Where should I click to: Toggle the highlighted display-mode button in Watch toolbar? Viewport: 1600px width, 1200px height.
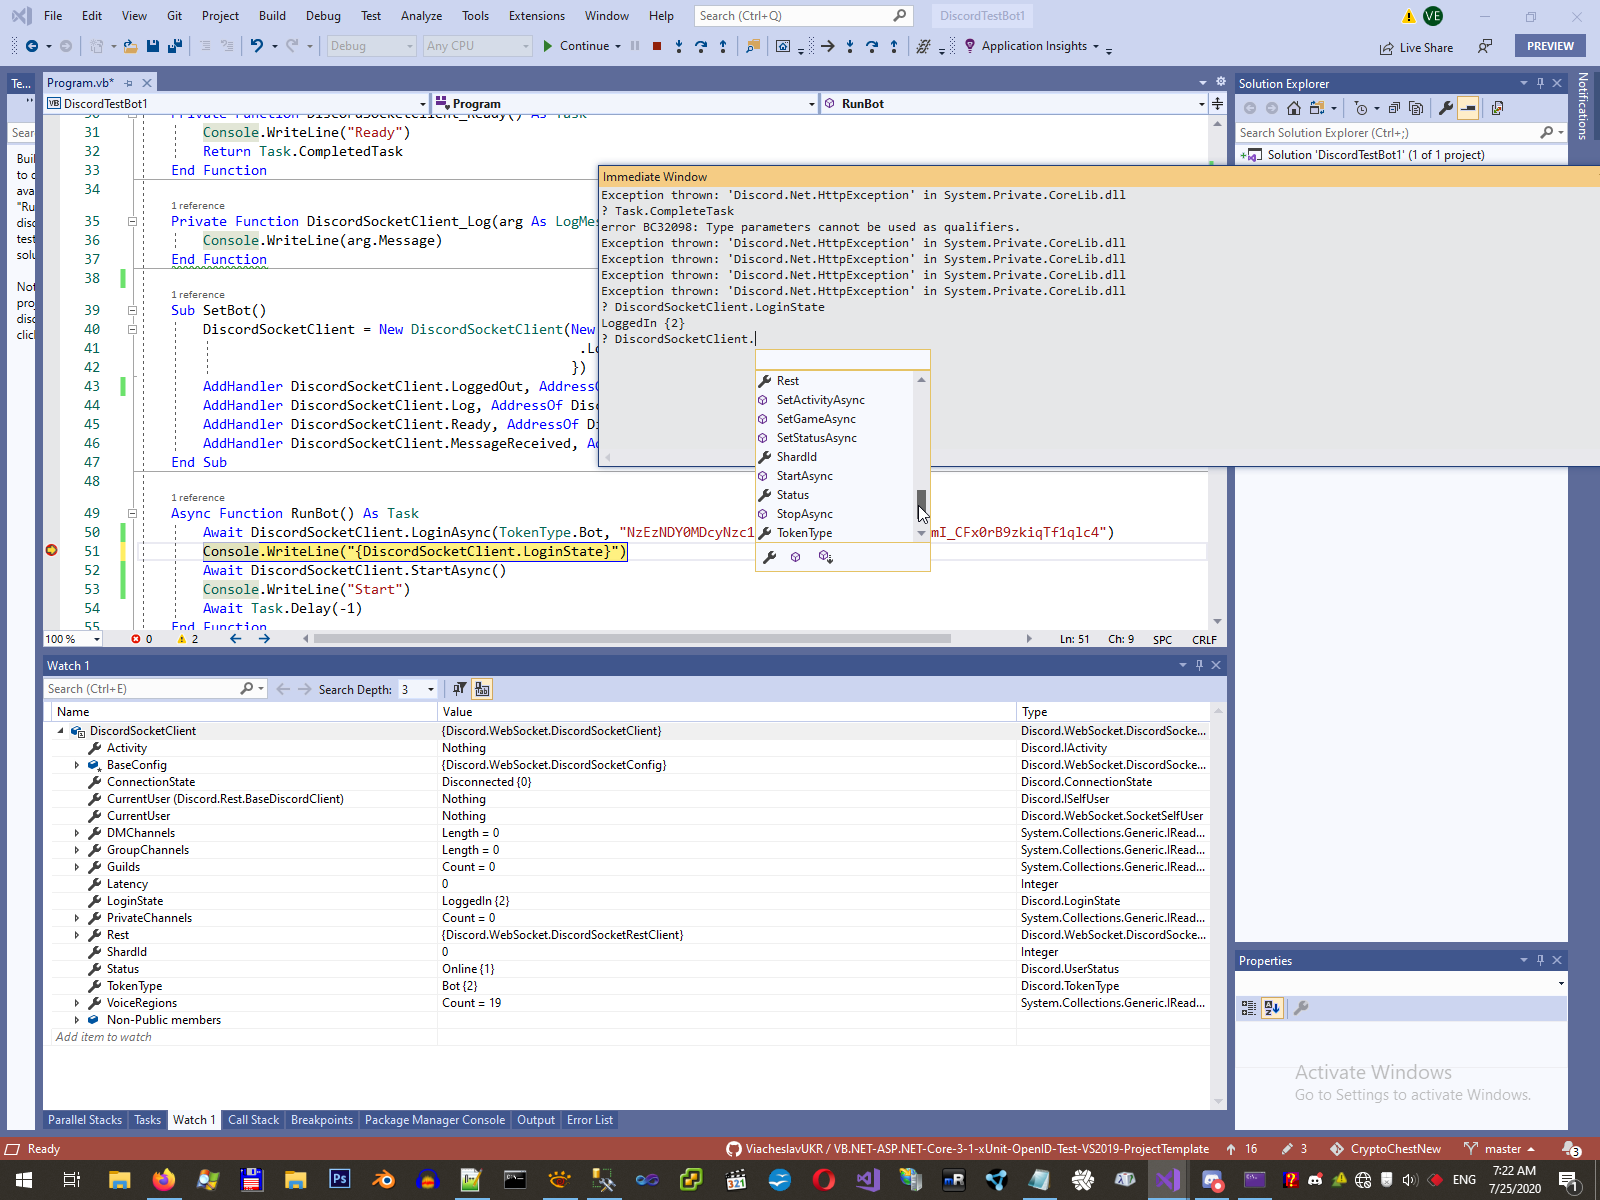tap(482, 689)
